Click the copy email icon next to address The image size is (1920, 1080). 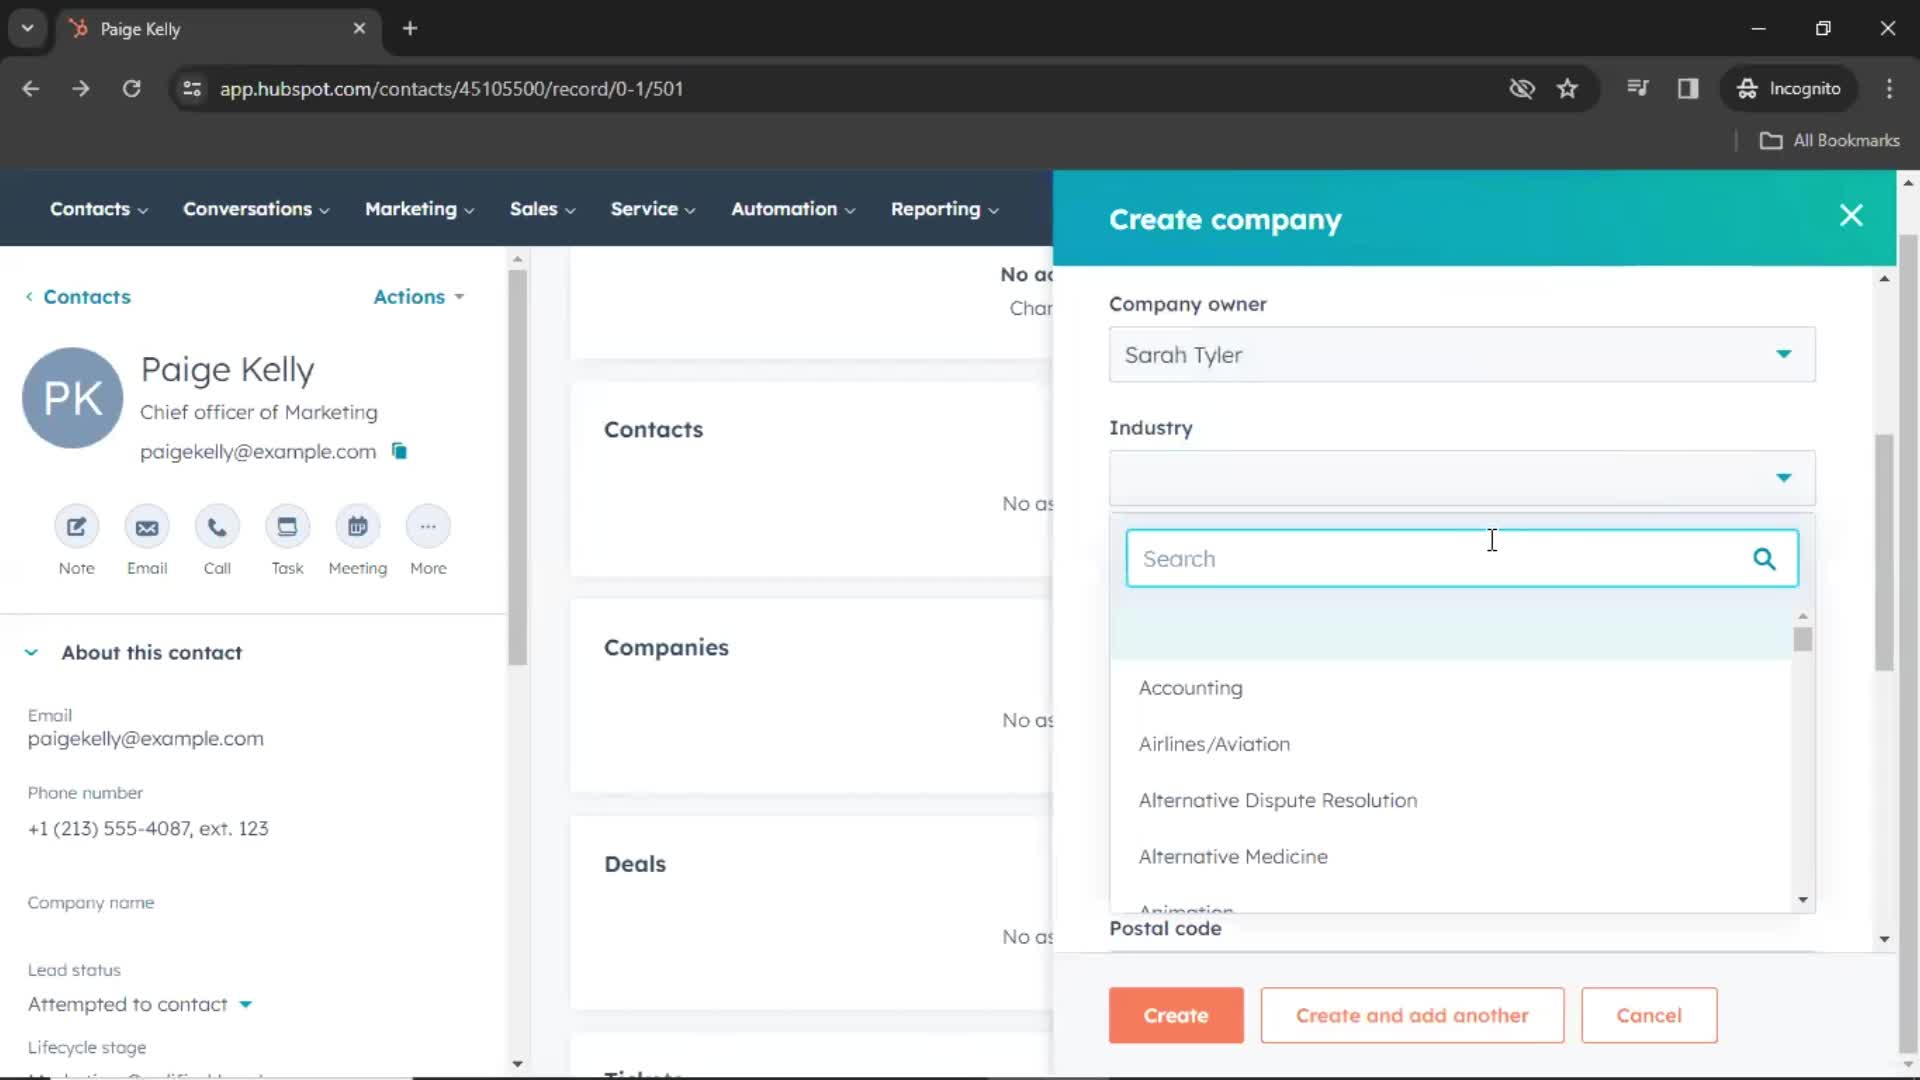(x=400, y=451)
